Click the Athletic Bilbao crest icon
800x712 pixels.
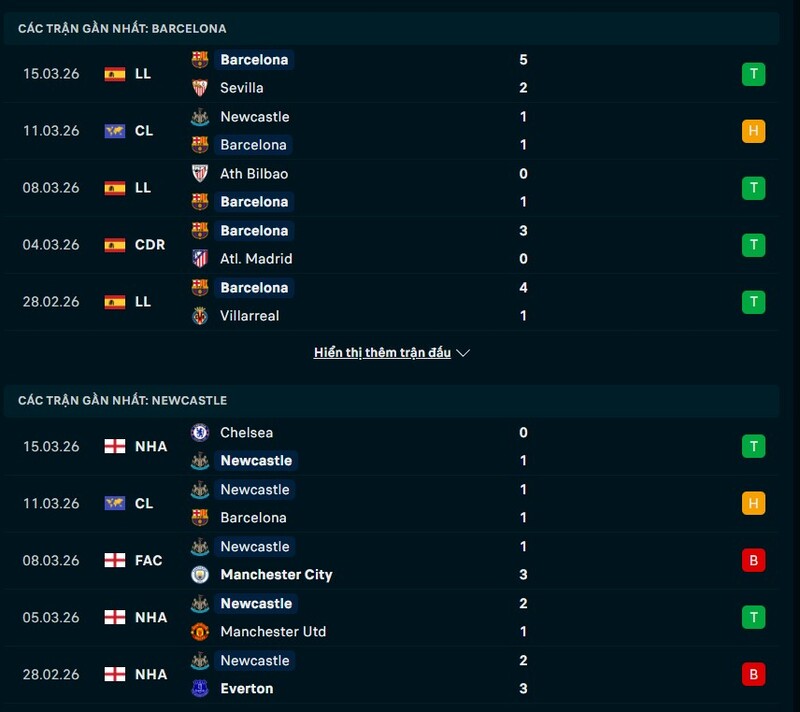click(200, 173)
